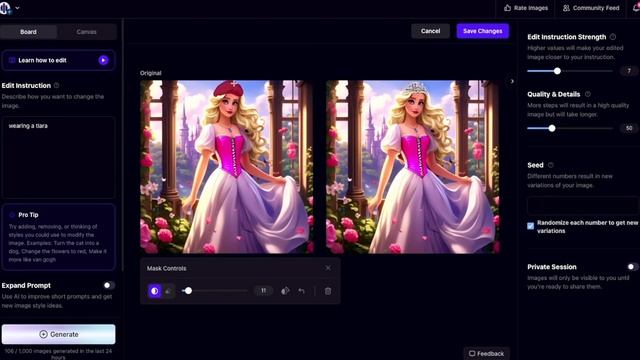The image size is (640, 360).
Task: Click the Community Feed people icon
Action: click(x=566, y=8)
